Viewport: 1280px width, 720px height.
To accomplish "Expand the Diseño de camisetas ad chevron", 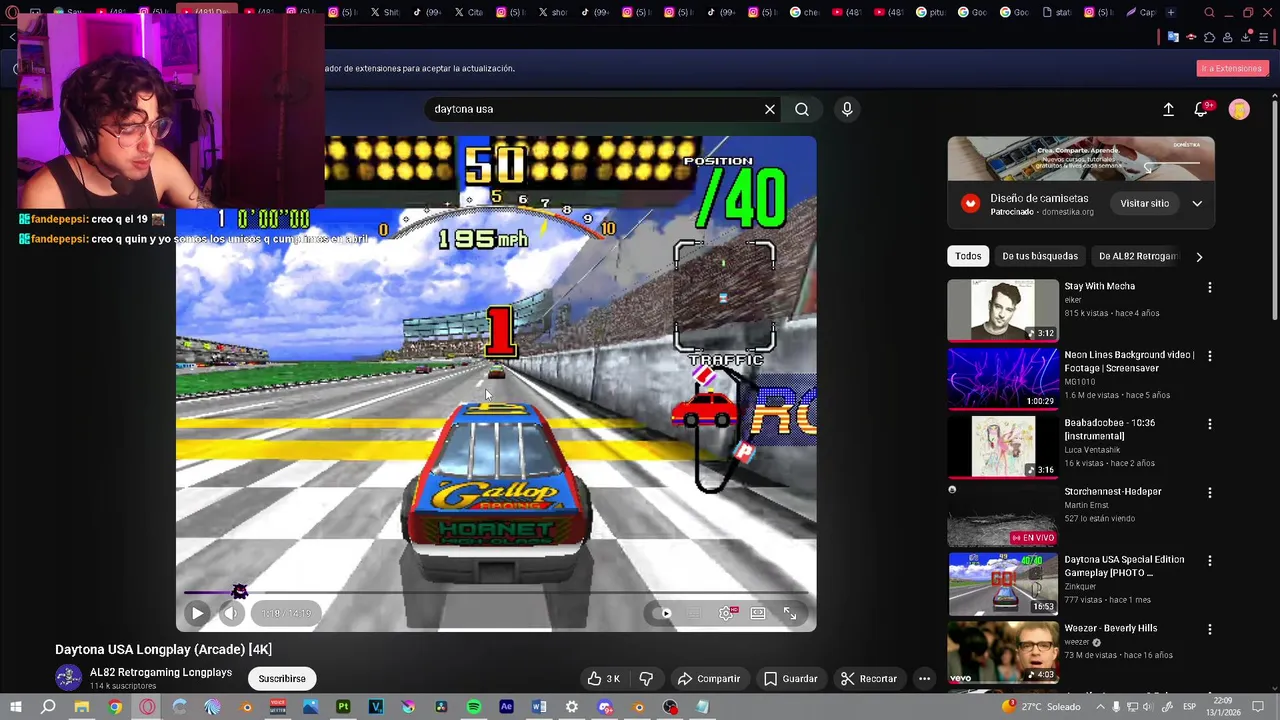I will 1197,203.
